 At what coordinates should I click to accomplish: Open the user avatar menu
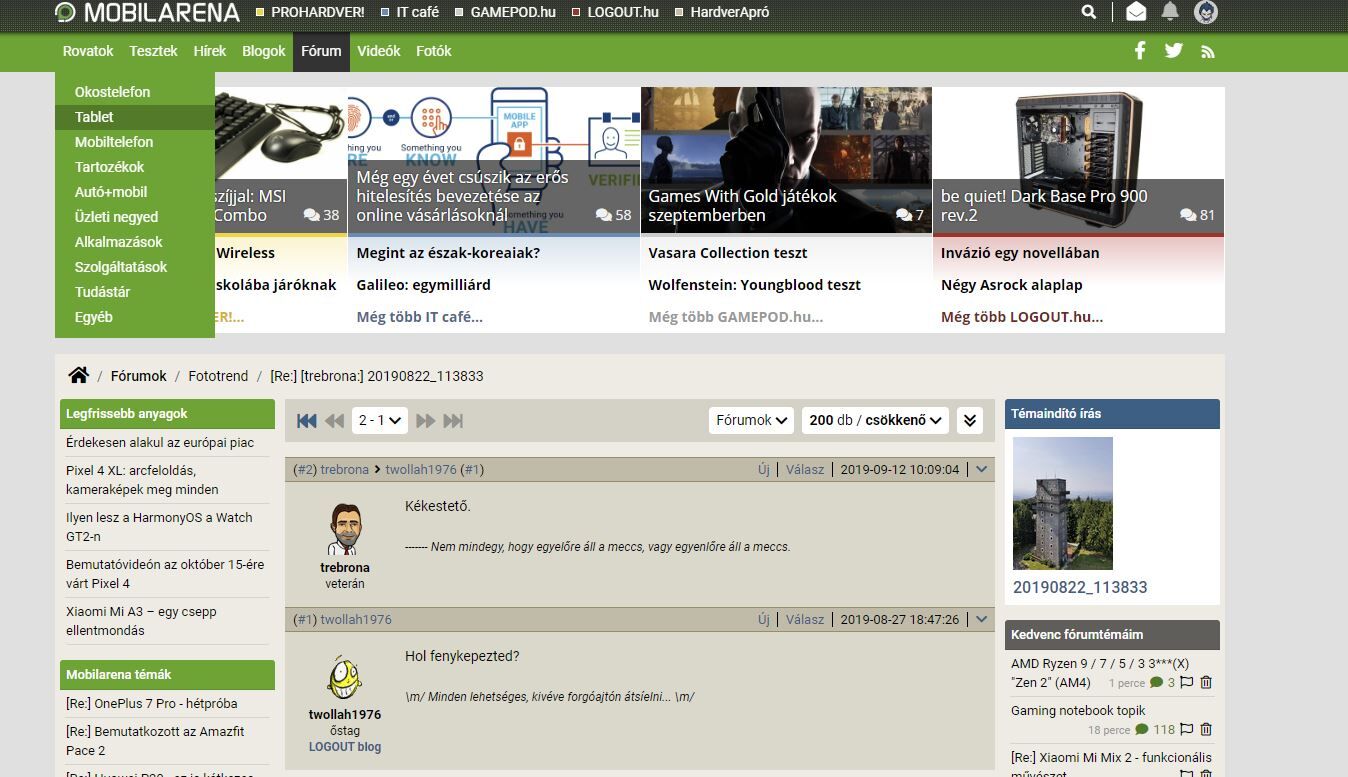(1206, 12)
